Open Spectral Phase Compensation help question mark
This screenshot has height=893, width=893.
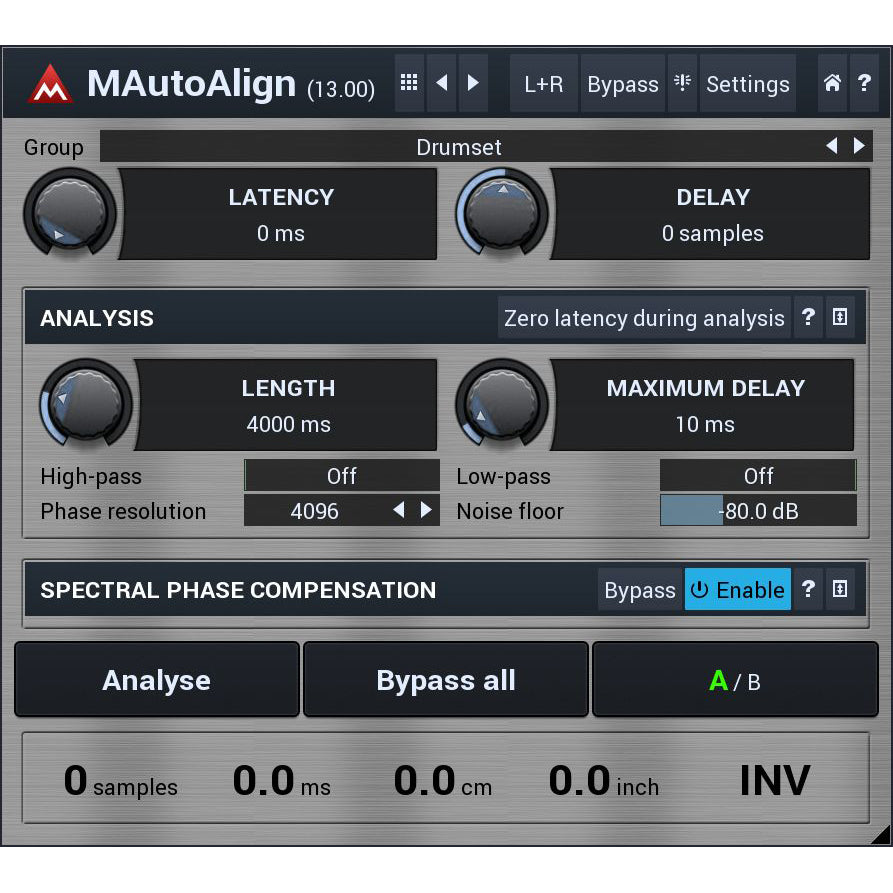tap(809, 589)
